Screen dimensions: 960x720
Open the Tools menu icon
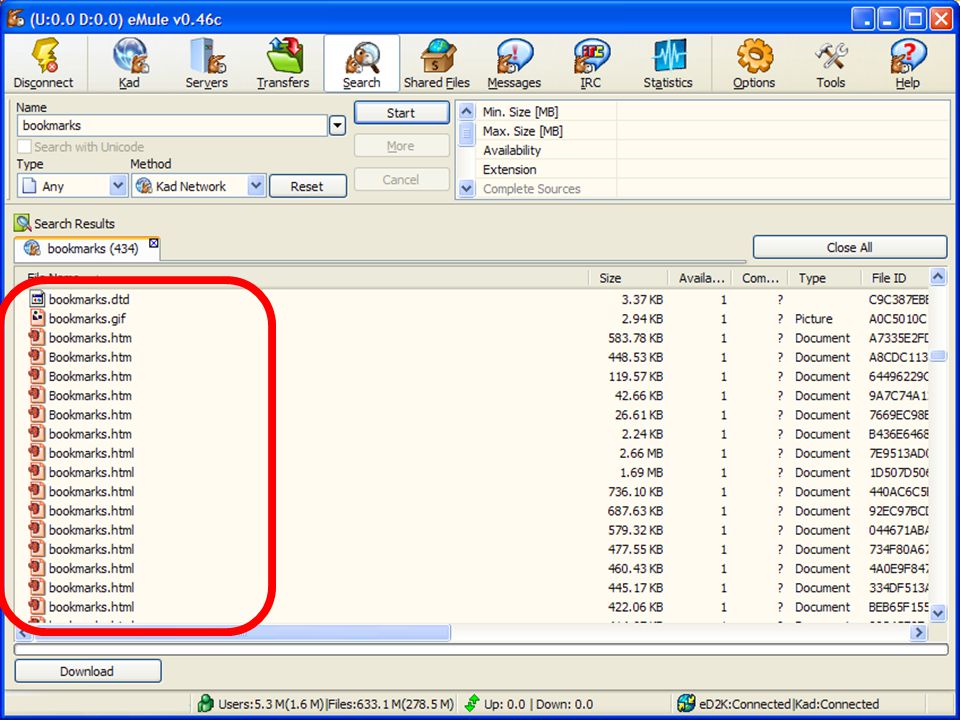click(x=830, y=64)
